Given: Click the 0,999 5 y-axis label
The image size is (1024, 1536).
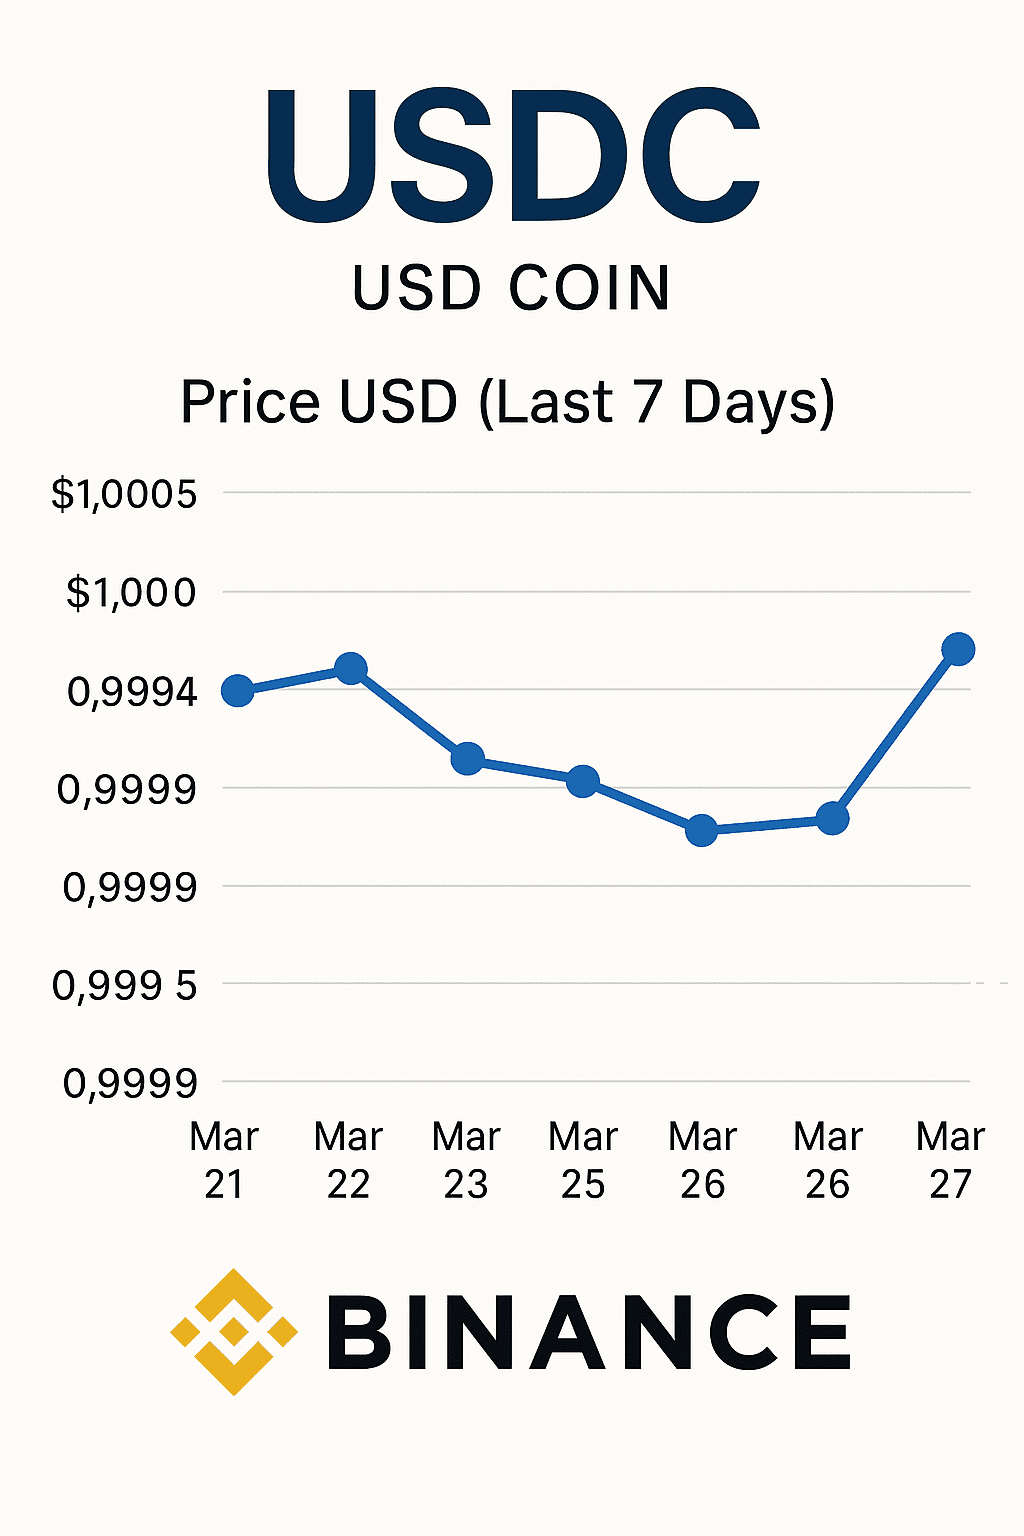Looking at the screenshot, I should point(124,986).
